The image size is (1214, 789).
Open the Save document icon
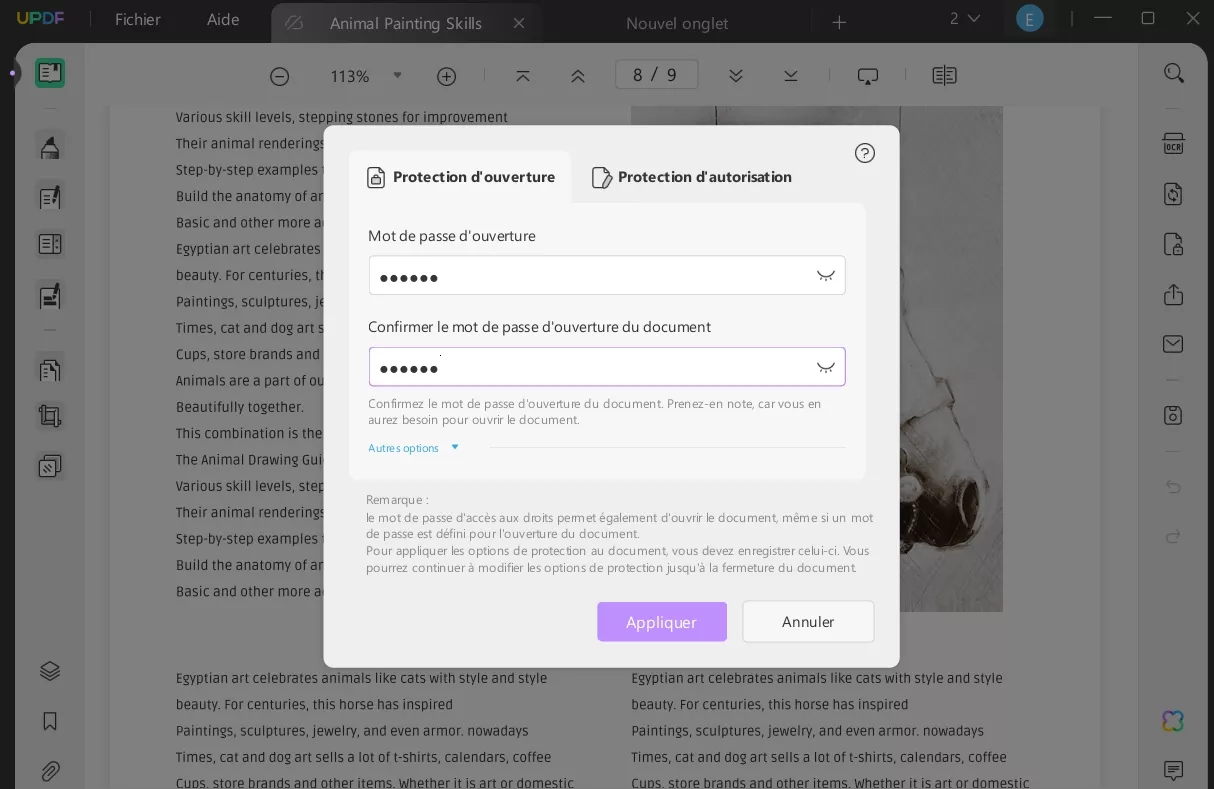pyautogui.click(x=1172, y=415)
